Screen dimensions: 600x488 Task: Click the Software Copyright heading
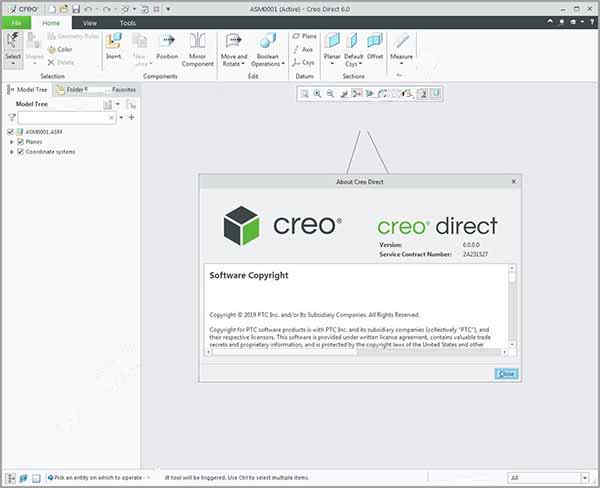click(249, 275)
